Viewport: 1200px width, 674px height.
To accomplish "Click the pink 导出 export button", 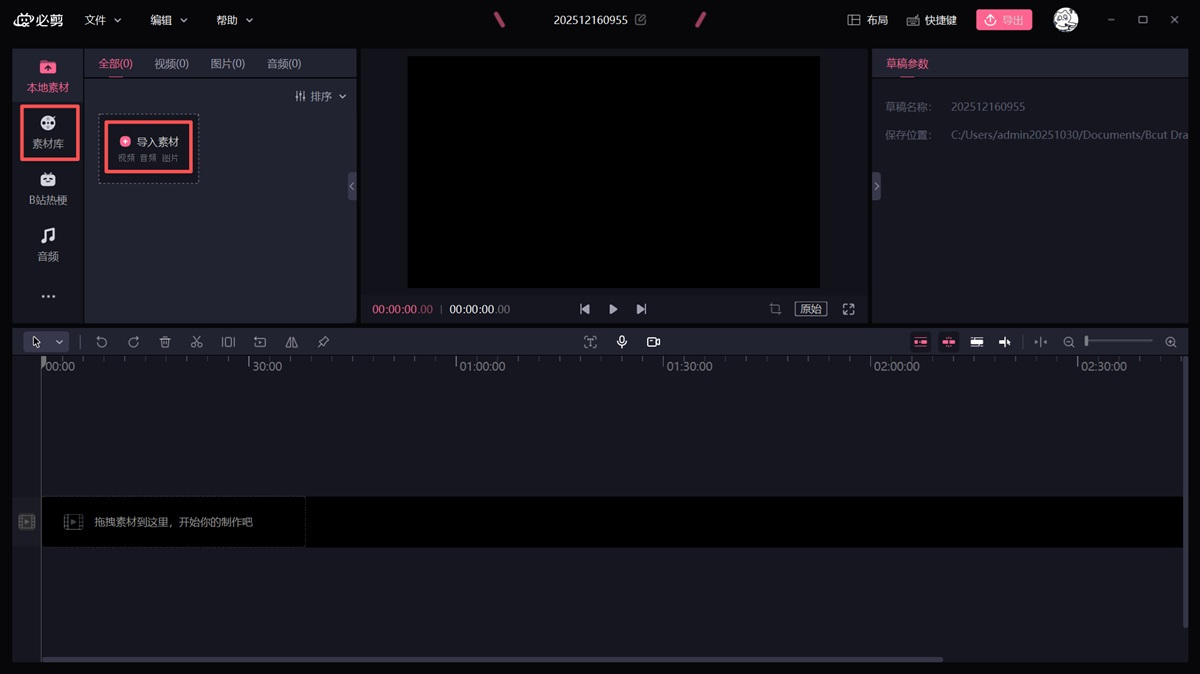I will tap(1003, 20).
